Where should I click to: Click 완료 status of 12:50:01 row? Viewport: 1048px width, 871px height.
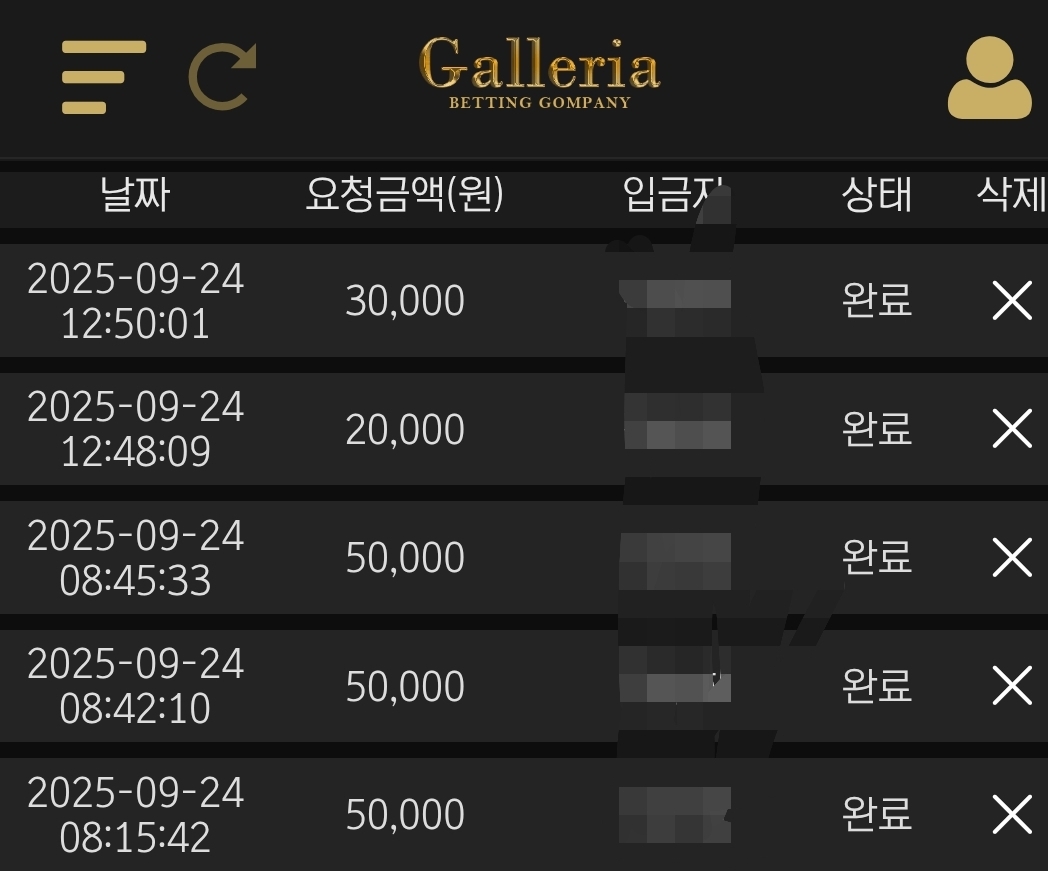tap(877, 300)
